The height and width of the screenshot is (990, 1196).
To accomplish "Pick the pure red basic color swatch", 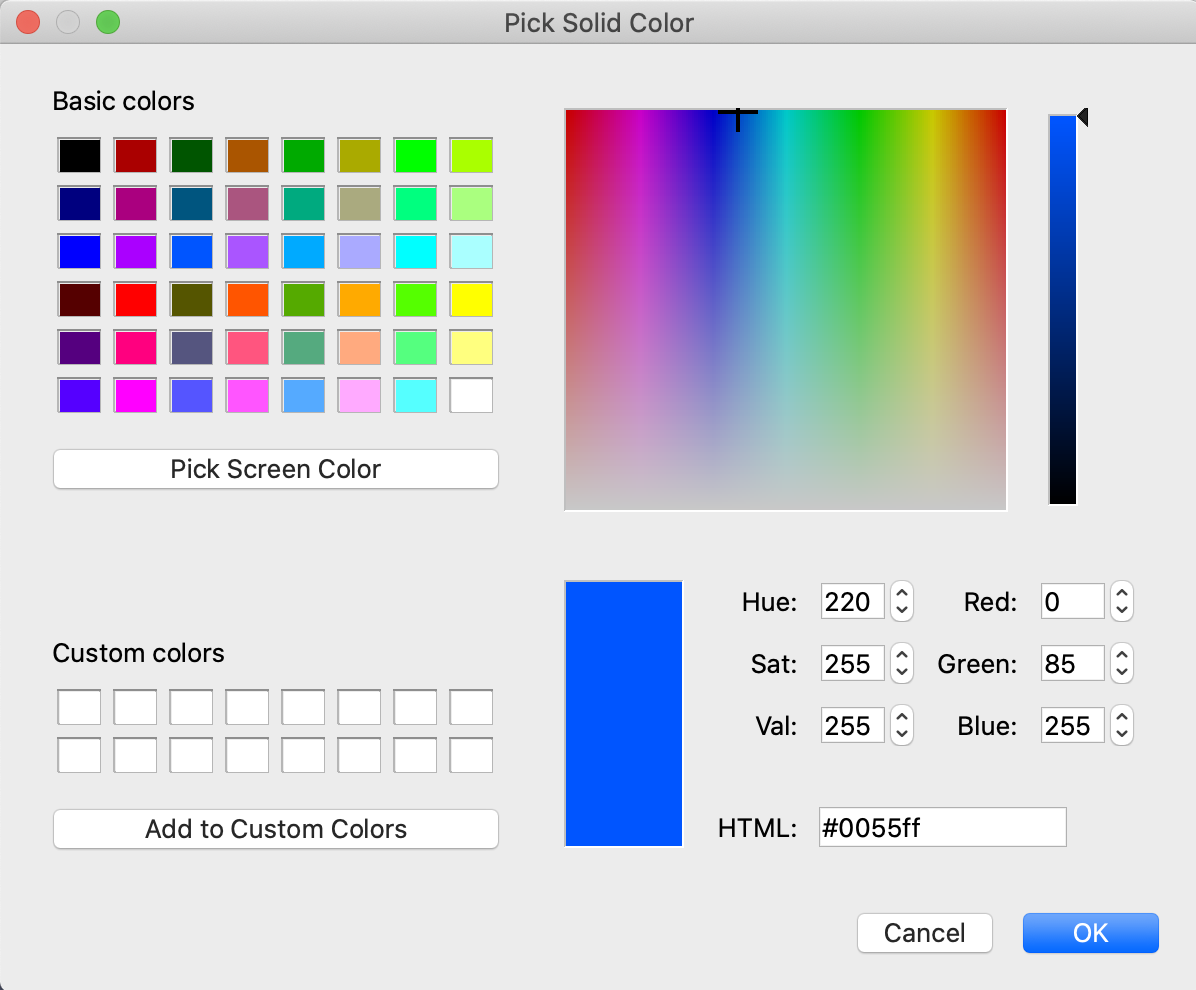I will tap(135, 300).
